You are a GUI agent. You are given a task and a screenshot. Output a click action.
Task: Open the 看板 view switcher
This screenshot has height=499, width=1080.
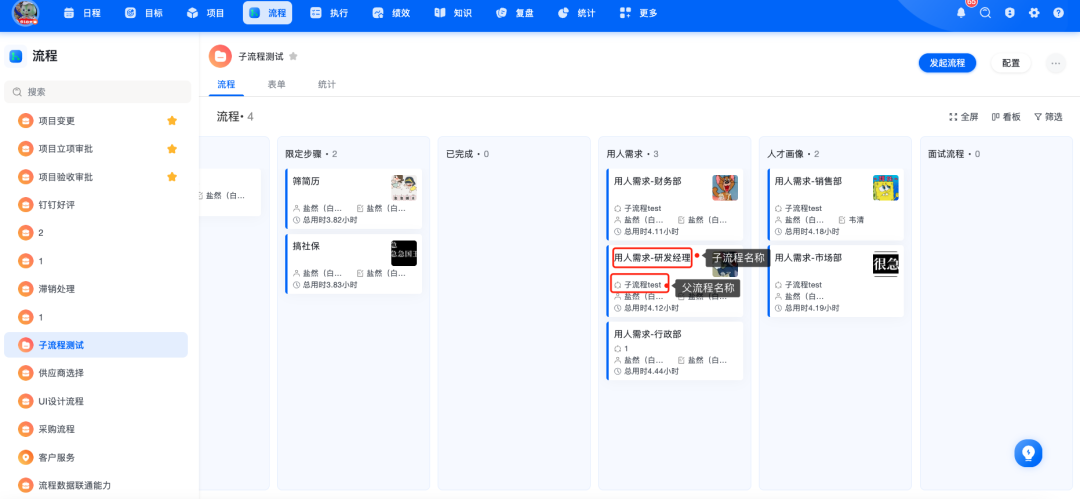tap(1006, 117)
